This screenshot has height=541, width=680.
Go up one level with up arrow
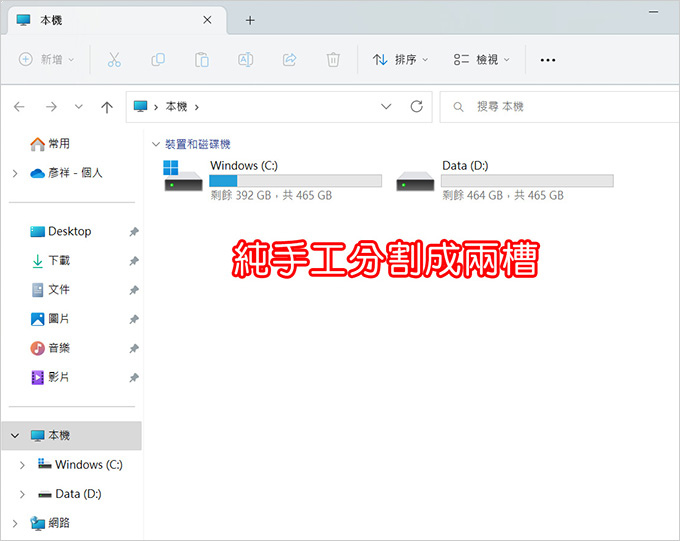pos(107,107)
